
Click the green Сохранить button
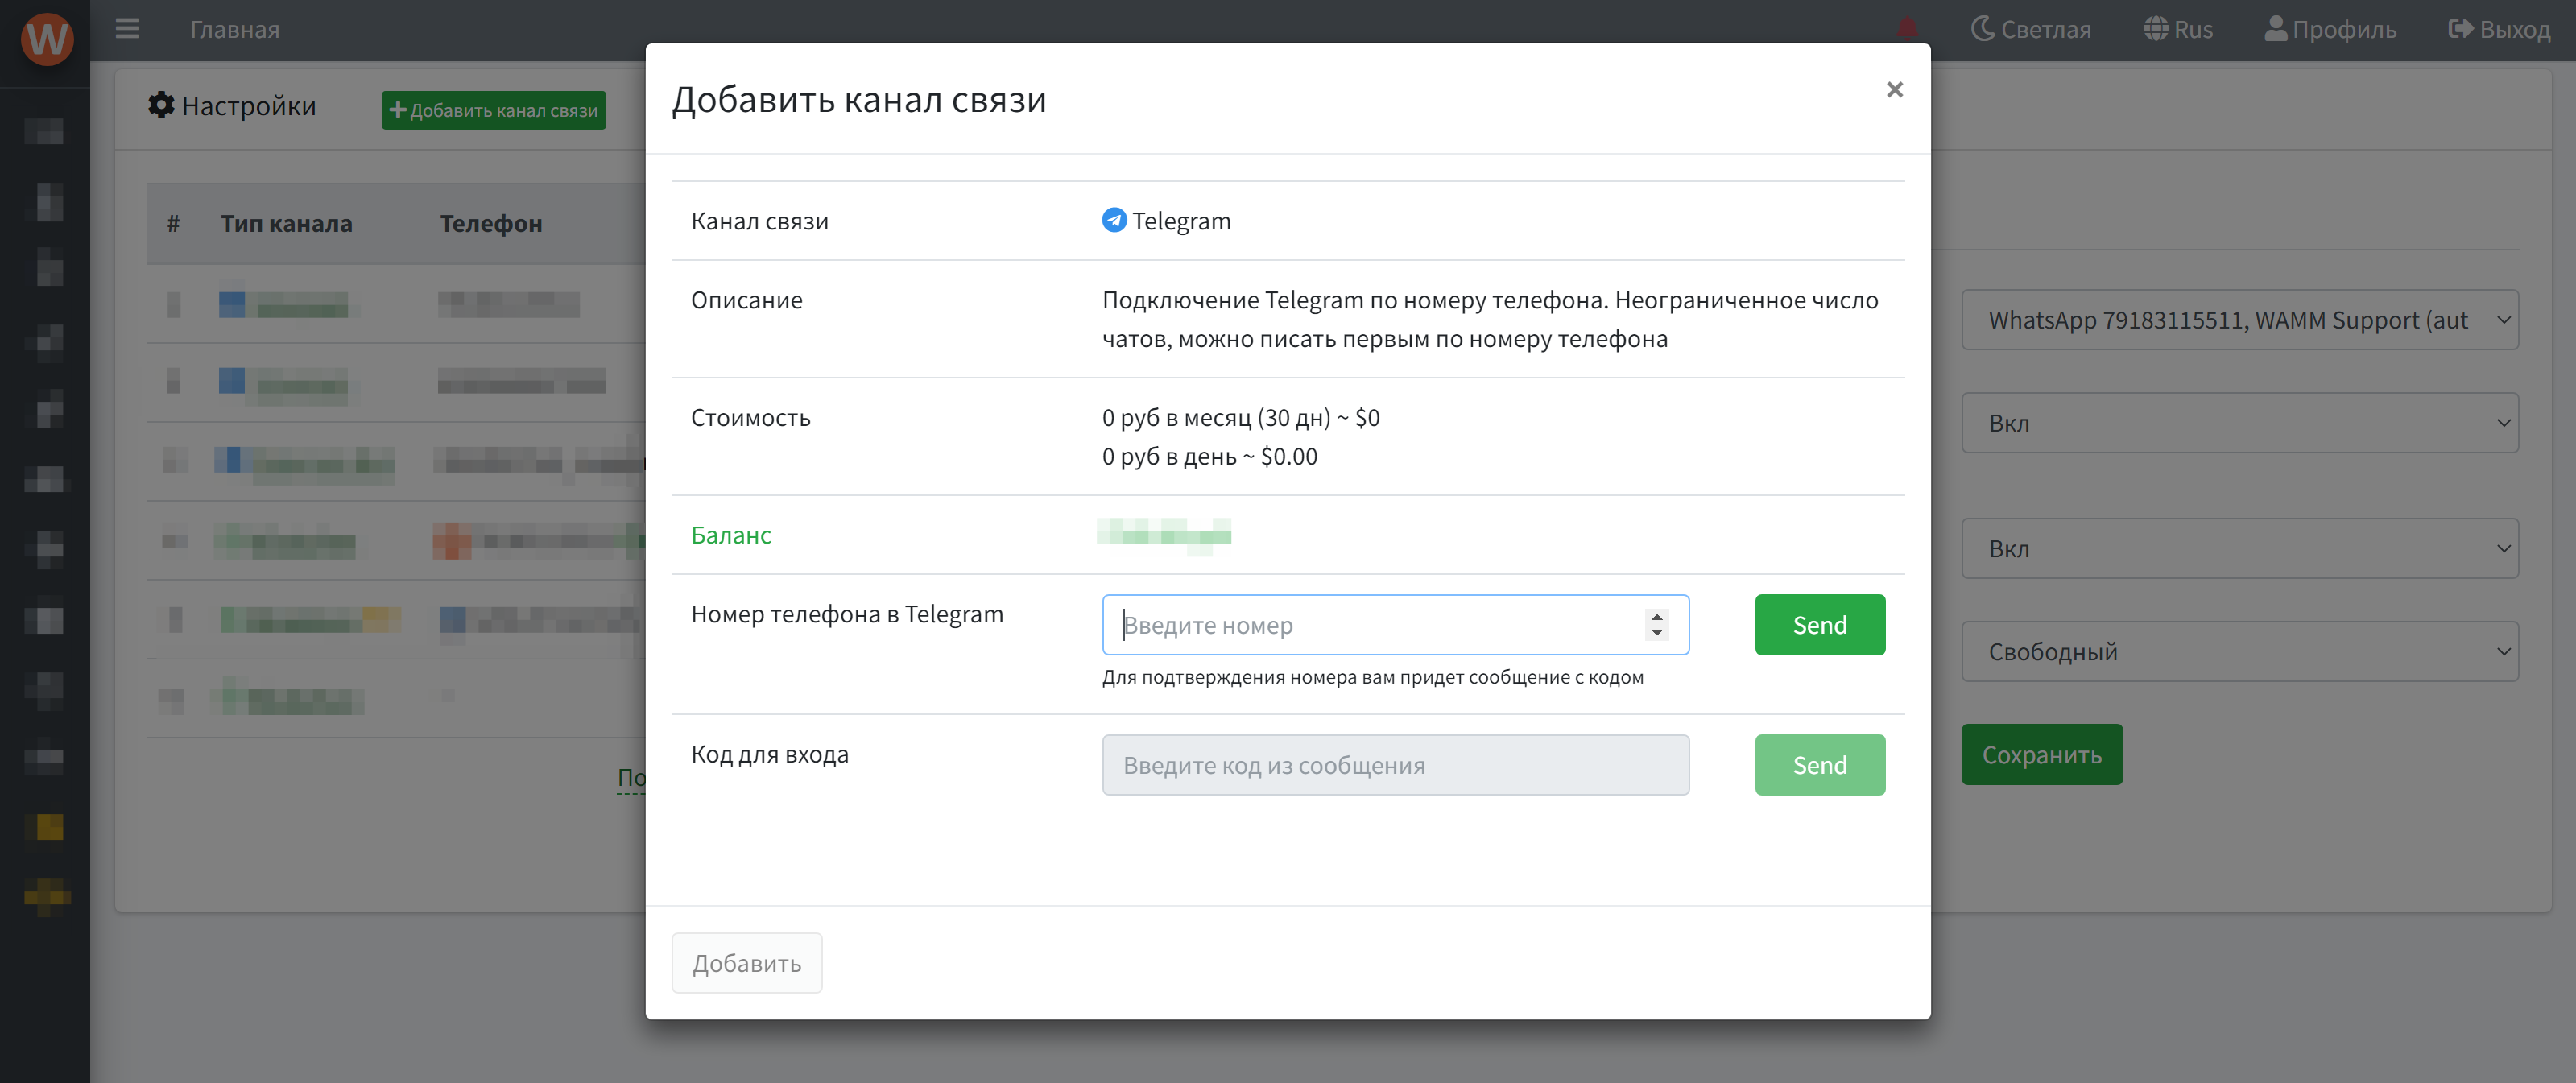2041,755
